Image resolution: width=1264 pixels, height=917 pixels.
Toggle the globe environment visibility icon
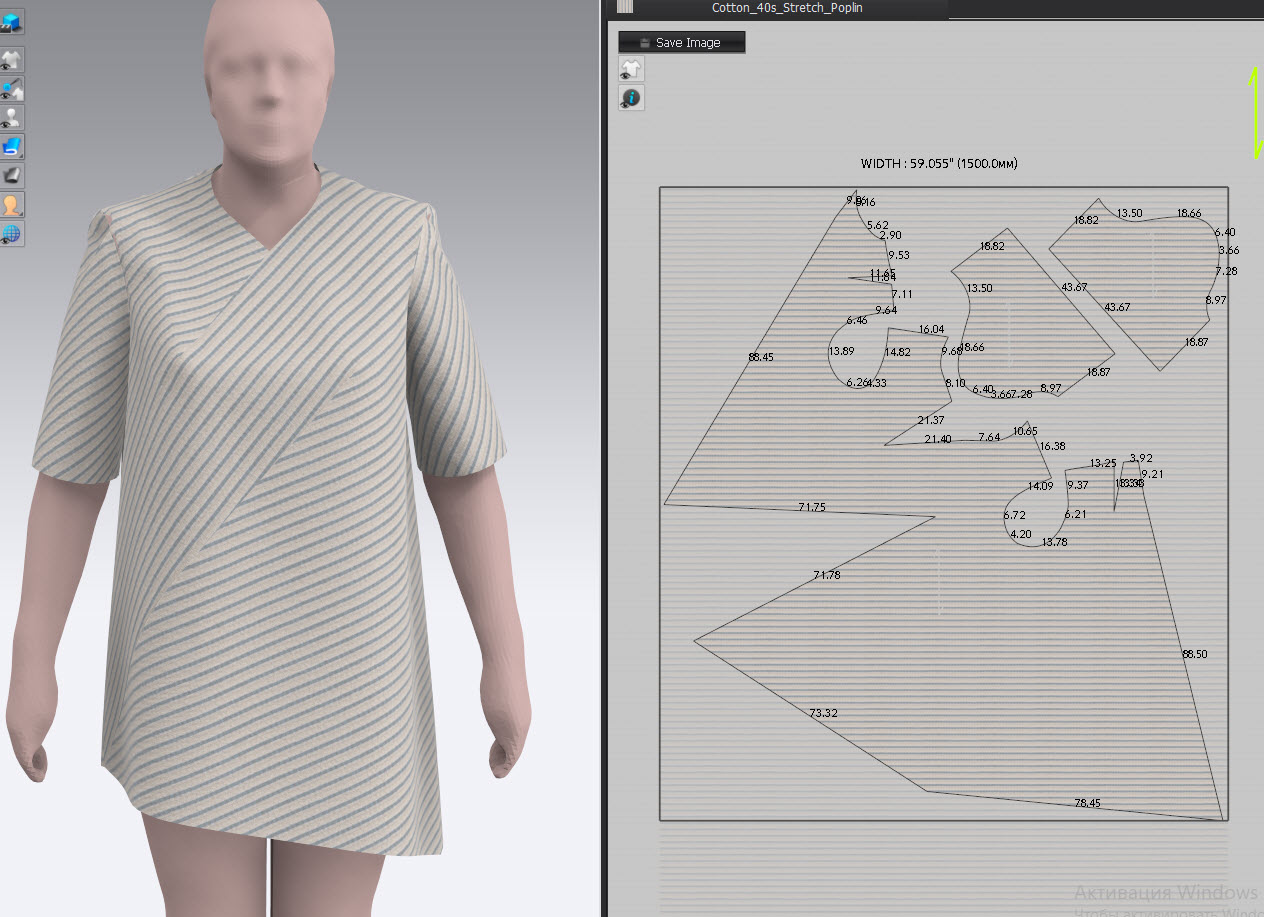13,234
